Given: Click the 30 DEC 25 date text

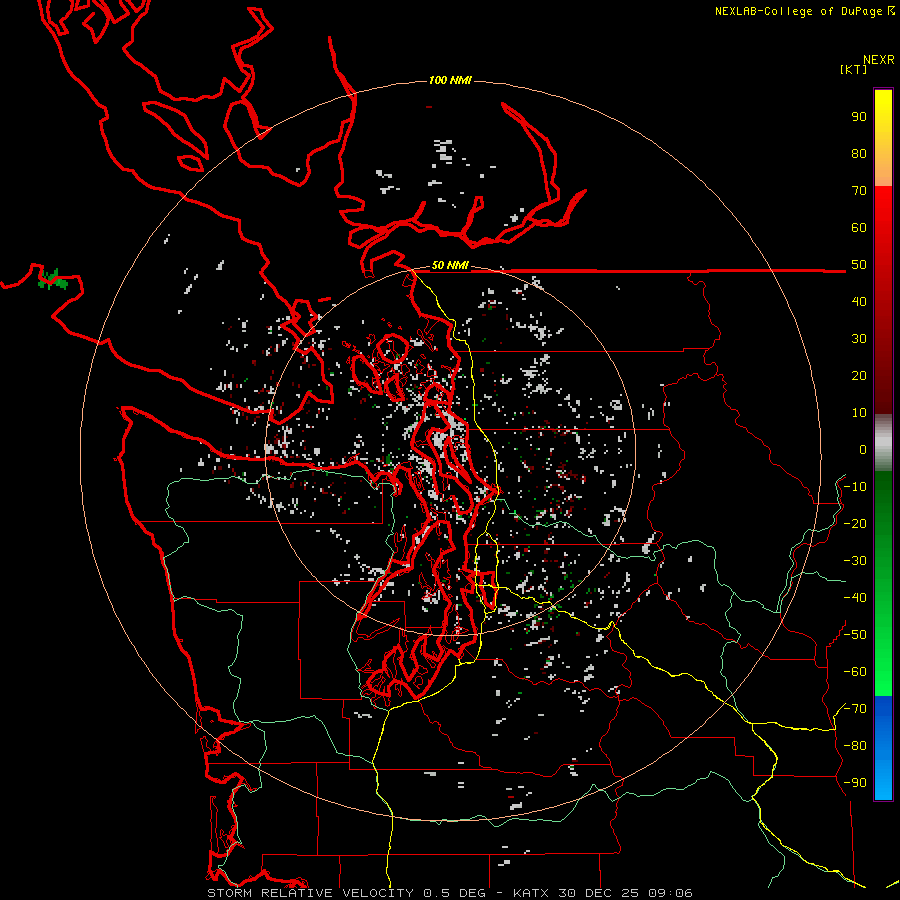Looking at the screenshot, I should (598, 893).
